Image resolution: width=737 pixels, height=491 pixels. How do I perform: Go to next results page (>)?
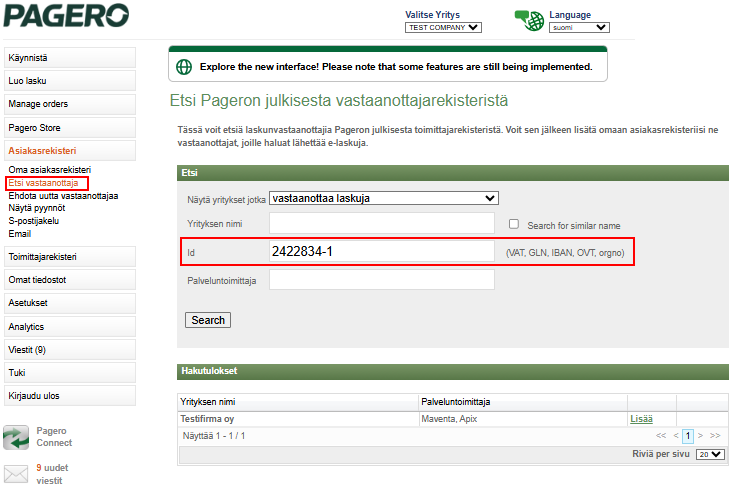click(700, 436)
